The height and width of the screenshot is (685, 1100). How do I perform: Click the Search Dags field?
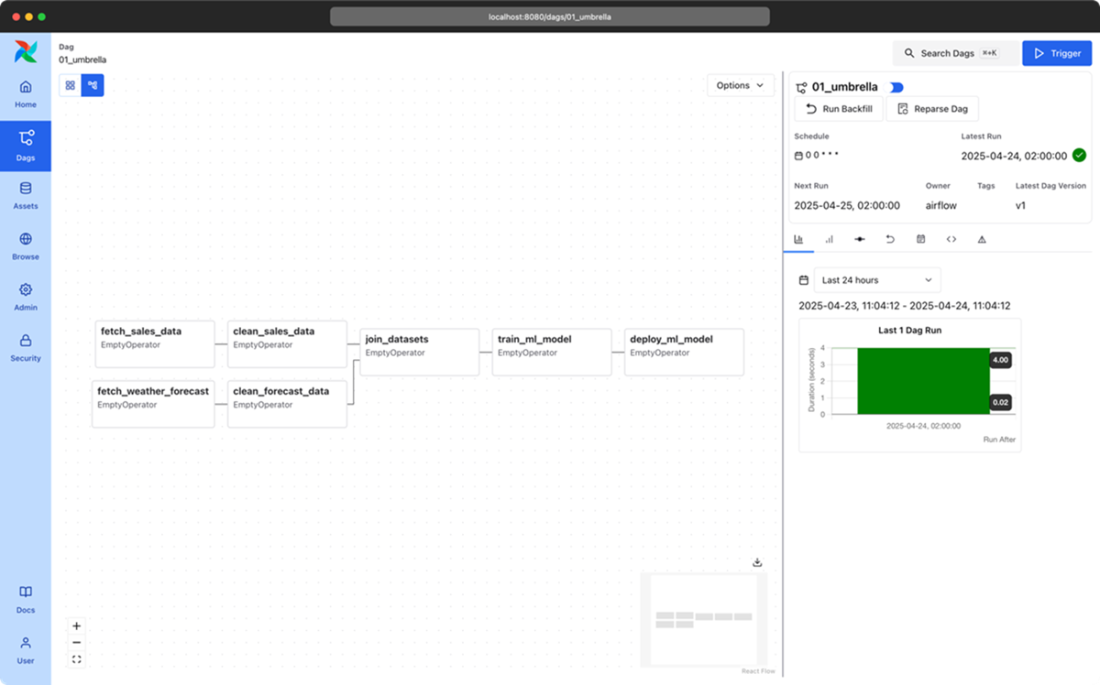point(955,53)
